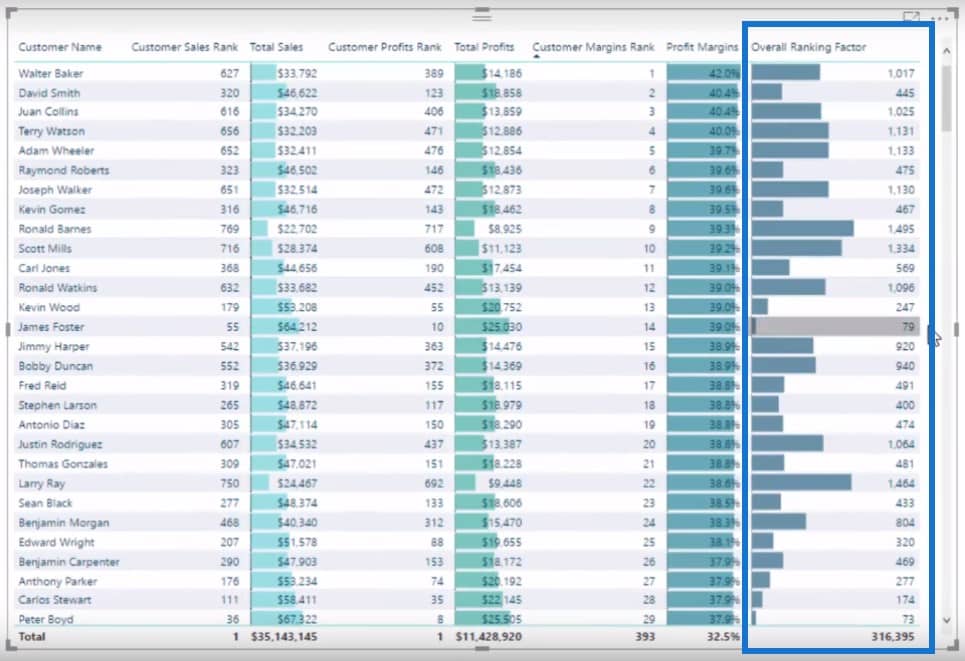Sort by Total Sales column header
The width and height of the screenshot is (965, 661).
pos(276,47)
